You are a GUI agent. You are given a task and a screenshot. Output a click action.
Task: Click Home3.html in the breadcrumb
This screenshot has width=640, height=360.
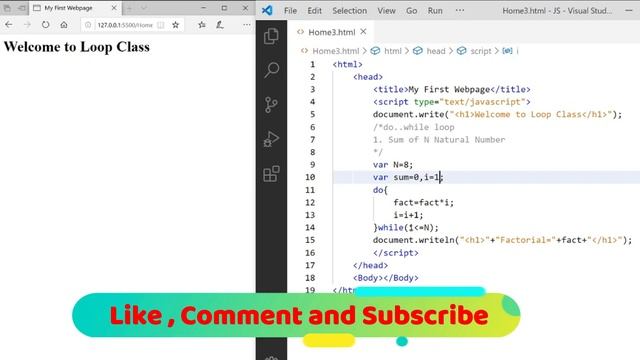pyautogui.click(x=336, y=51)
